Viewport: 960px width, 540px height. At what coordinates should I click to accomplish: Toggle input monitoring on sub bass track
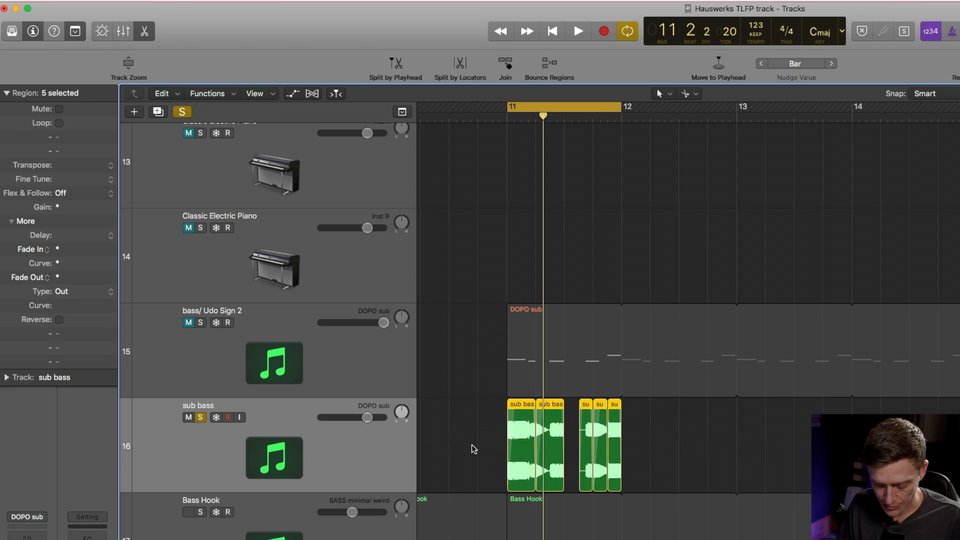pyautogui.click(x=239, y=418)
